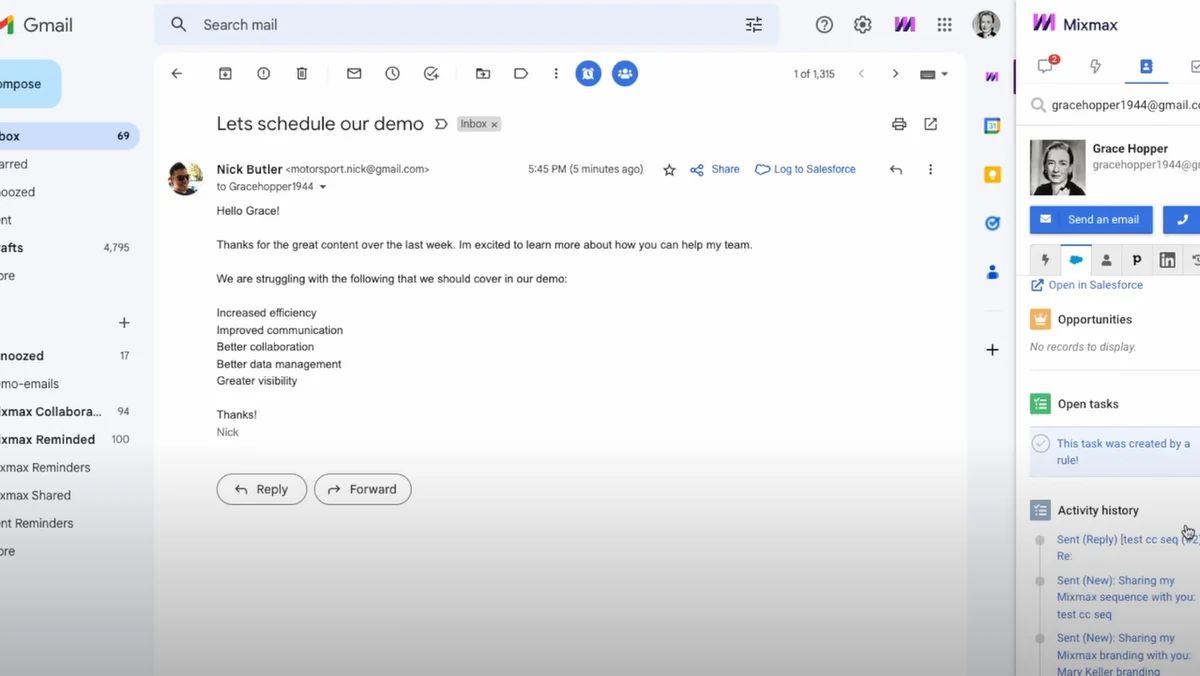1200x676 pixels.
Task: Click the blue Mixmax collaborators icon
Action: [625, 73]
